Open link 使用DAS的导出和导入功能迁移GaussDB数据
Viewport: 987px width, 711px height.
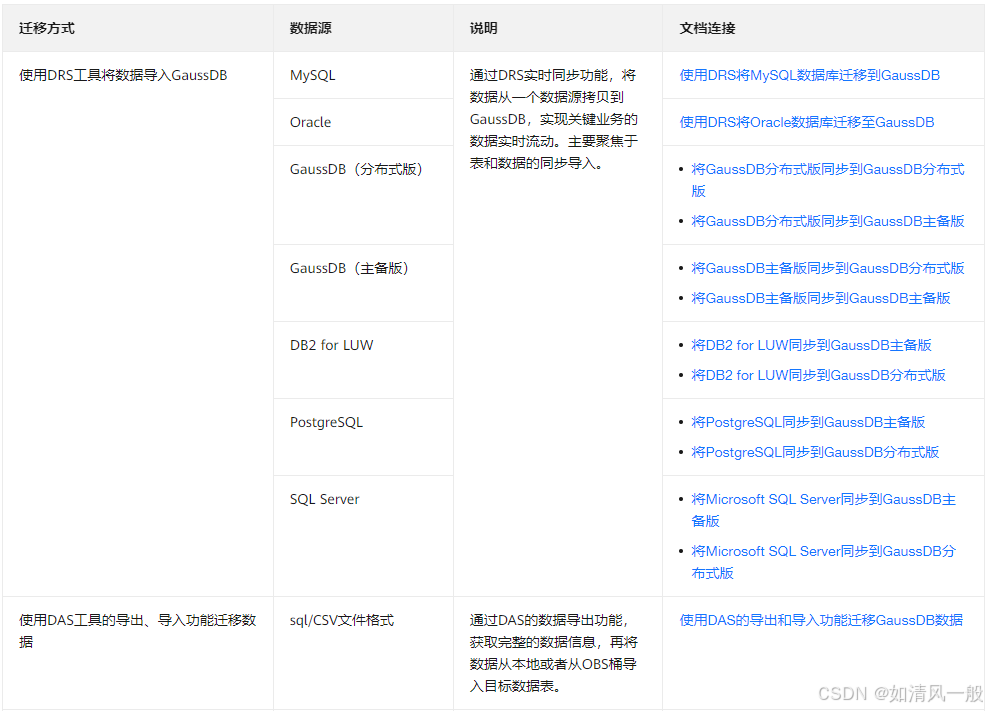[x=821, y=620]
